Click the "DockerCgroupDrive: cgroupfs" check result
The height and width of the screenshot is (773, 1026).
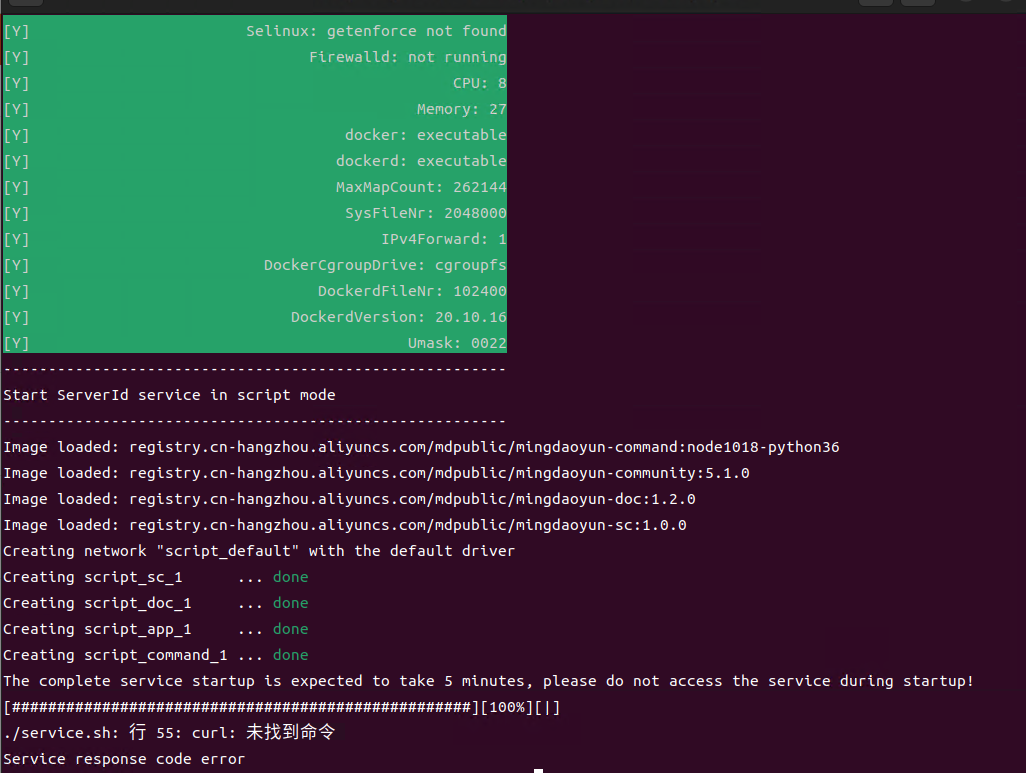[x=385, y=265]
